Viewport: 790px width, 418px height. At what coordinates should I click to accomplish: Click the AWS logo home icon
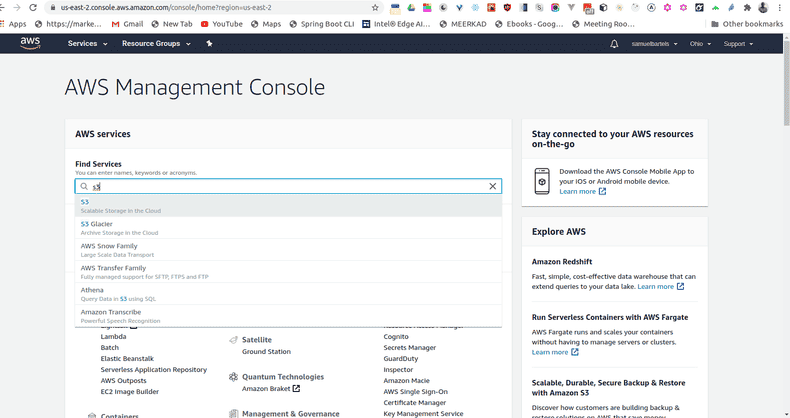(x=30, y=43)
